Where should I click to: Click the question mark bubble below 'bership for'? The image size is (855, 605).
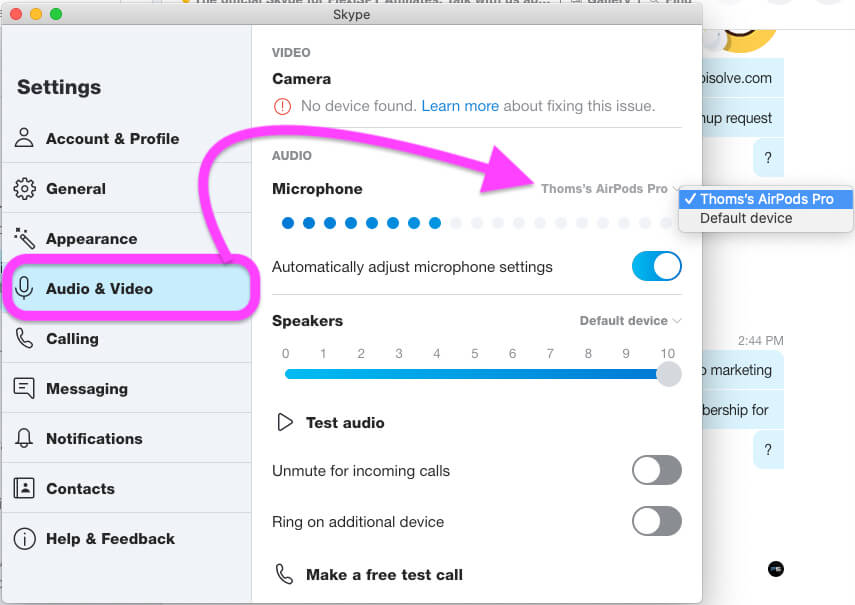pos(768,450)
